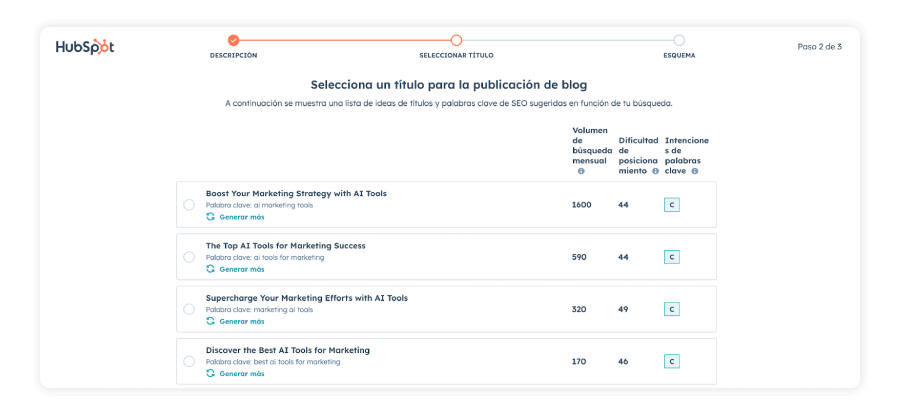Select title Supercharge Your Marketing Efforts radio
The image size is (901, 416).
[189, 309]
